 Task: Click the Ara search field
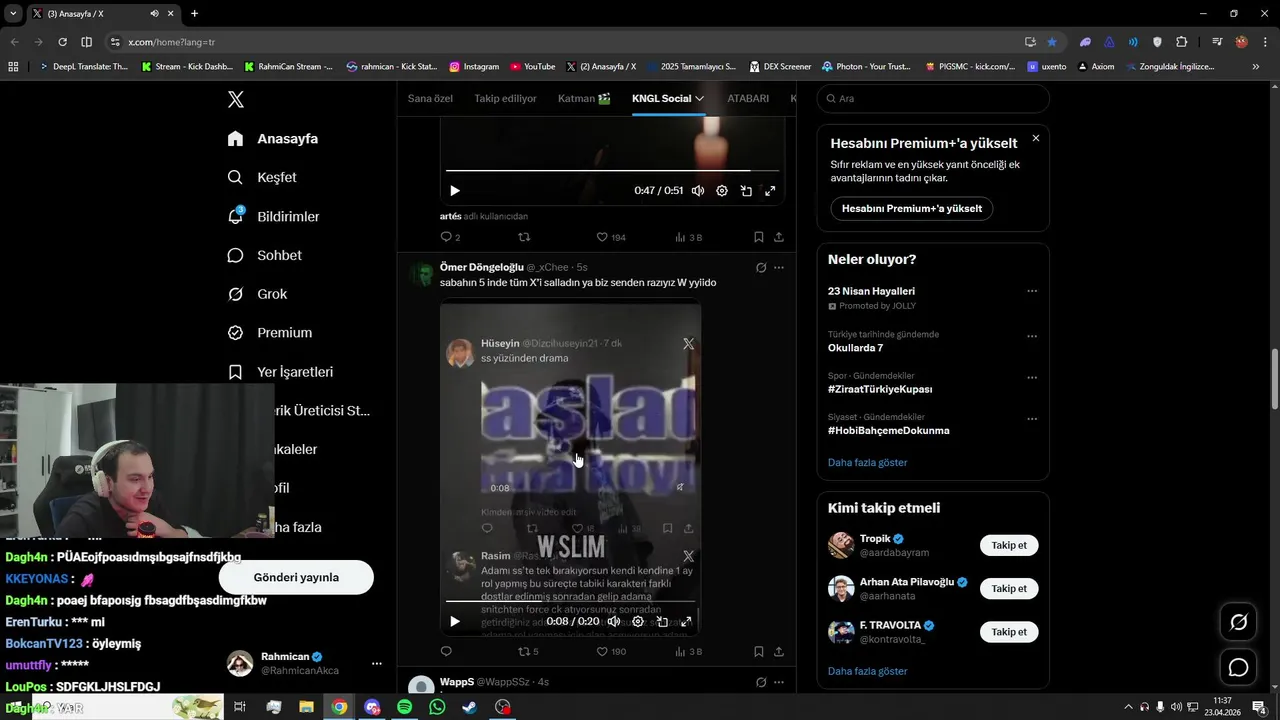(x=933, y=98)
